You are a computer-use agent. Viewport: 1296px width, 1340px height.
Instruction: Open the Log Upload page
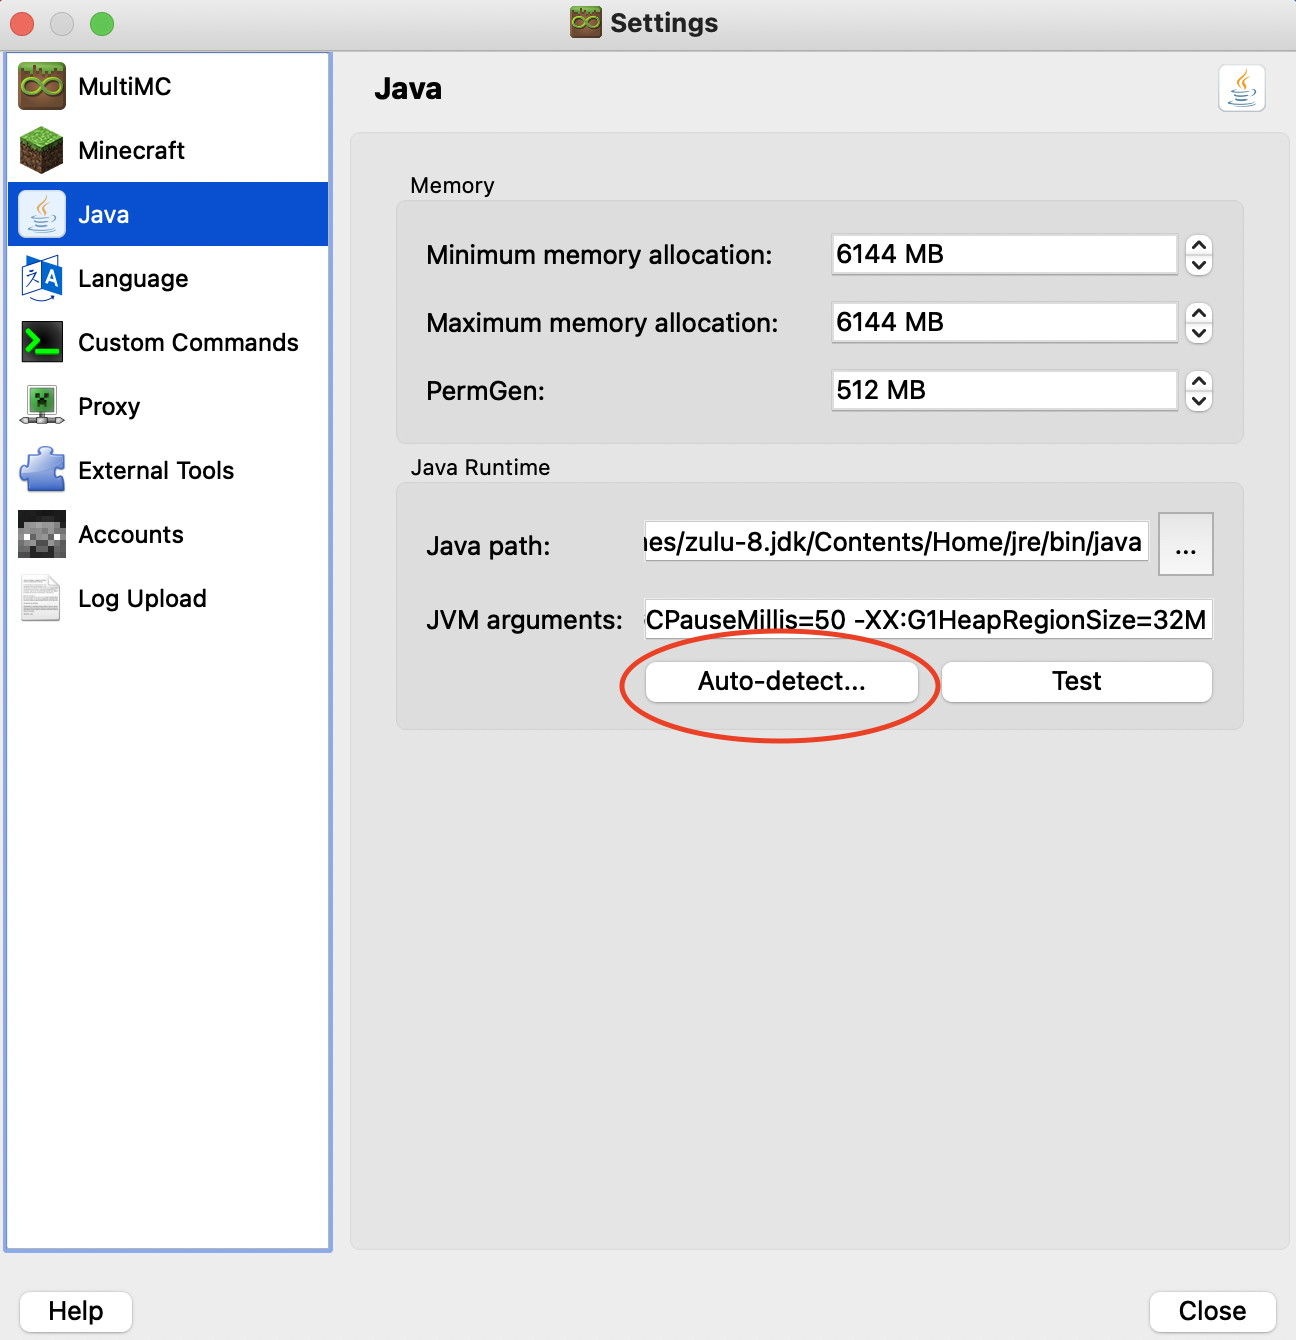click(168, 598)
